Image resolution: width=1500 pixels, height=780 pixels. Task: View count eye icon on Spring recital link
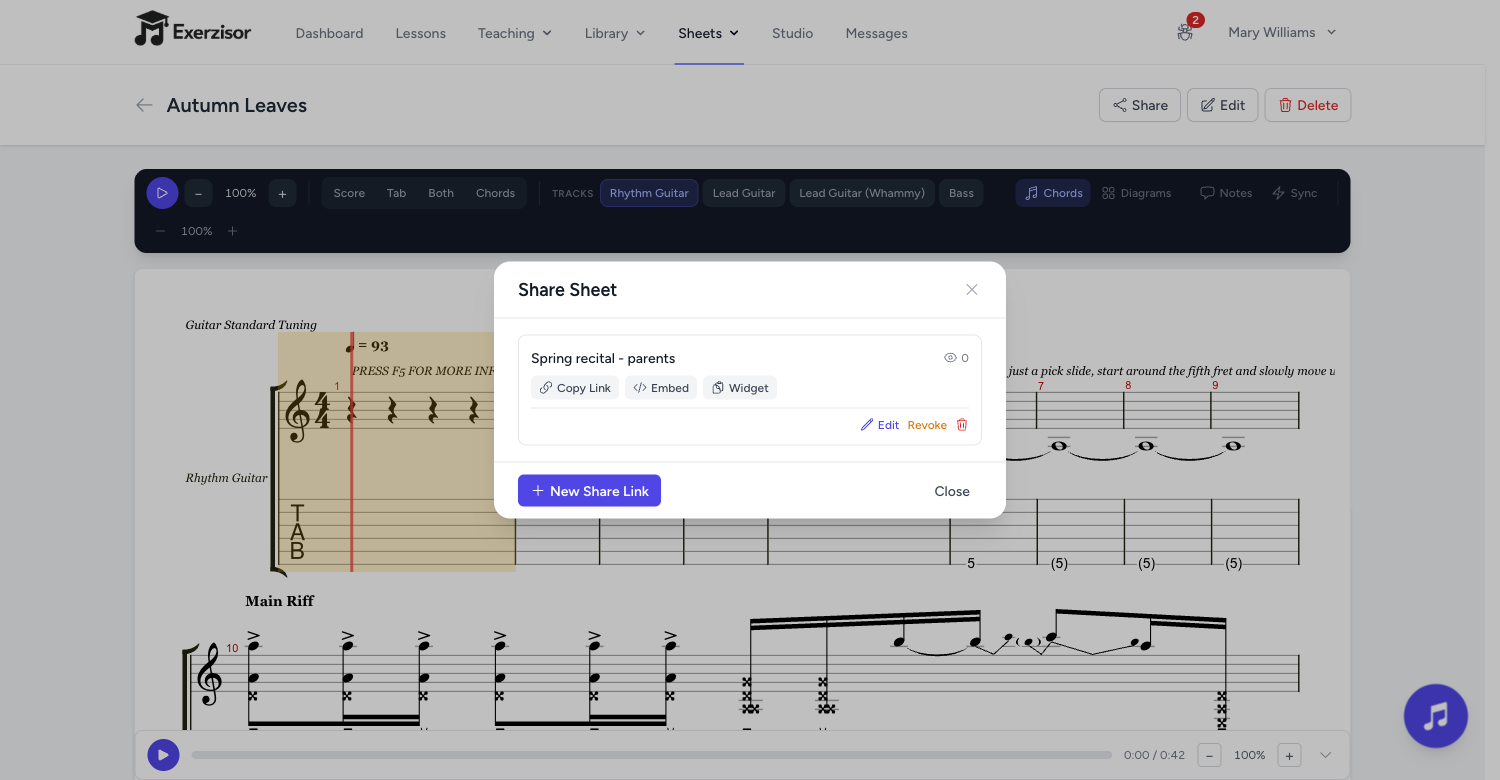coord(950,358)
